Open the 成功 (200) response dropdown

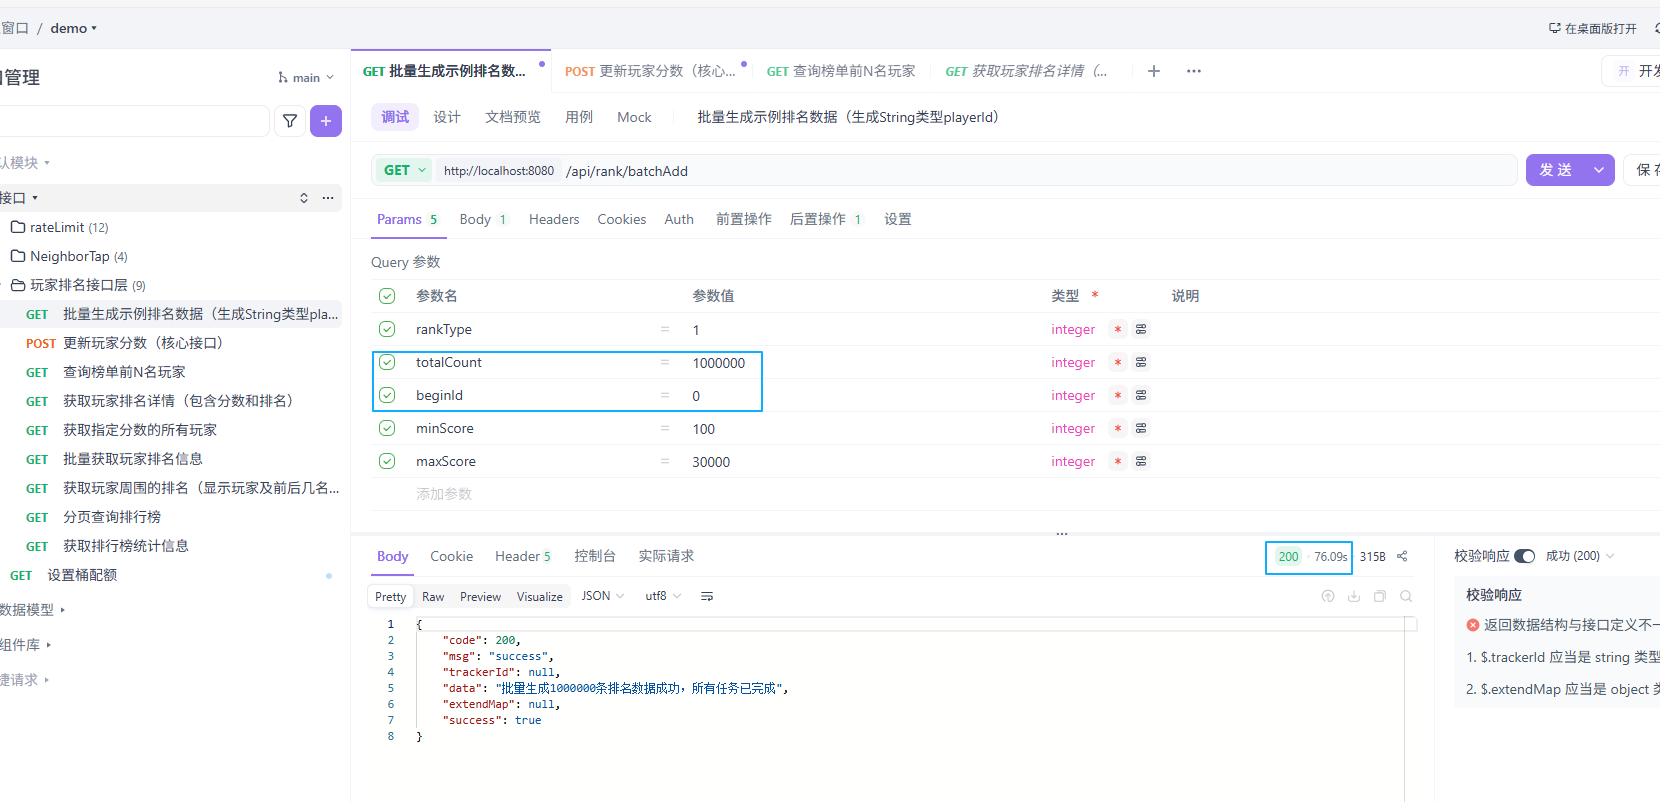click(x=1580, y=556)
